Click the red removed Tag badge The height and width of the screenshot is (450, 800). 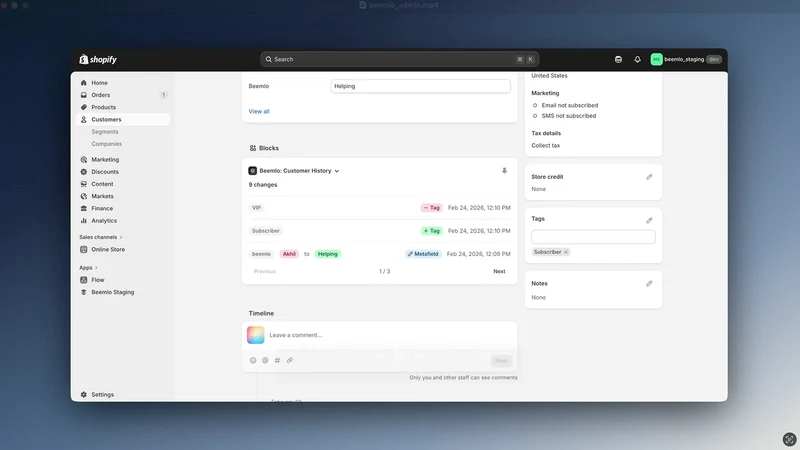tap(431, 208)
